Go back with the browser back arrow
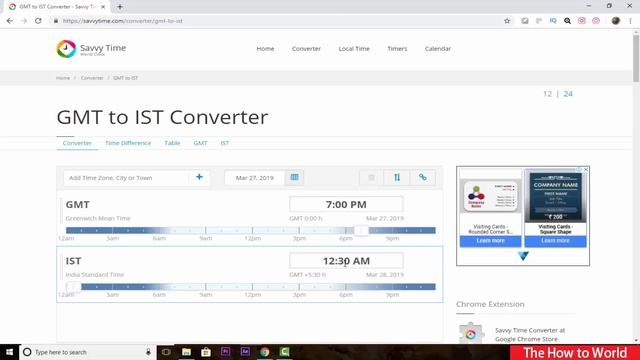Image resolution: width=640 pixels, height=360 pixels. point(10,21)
